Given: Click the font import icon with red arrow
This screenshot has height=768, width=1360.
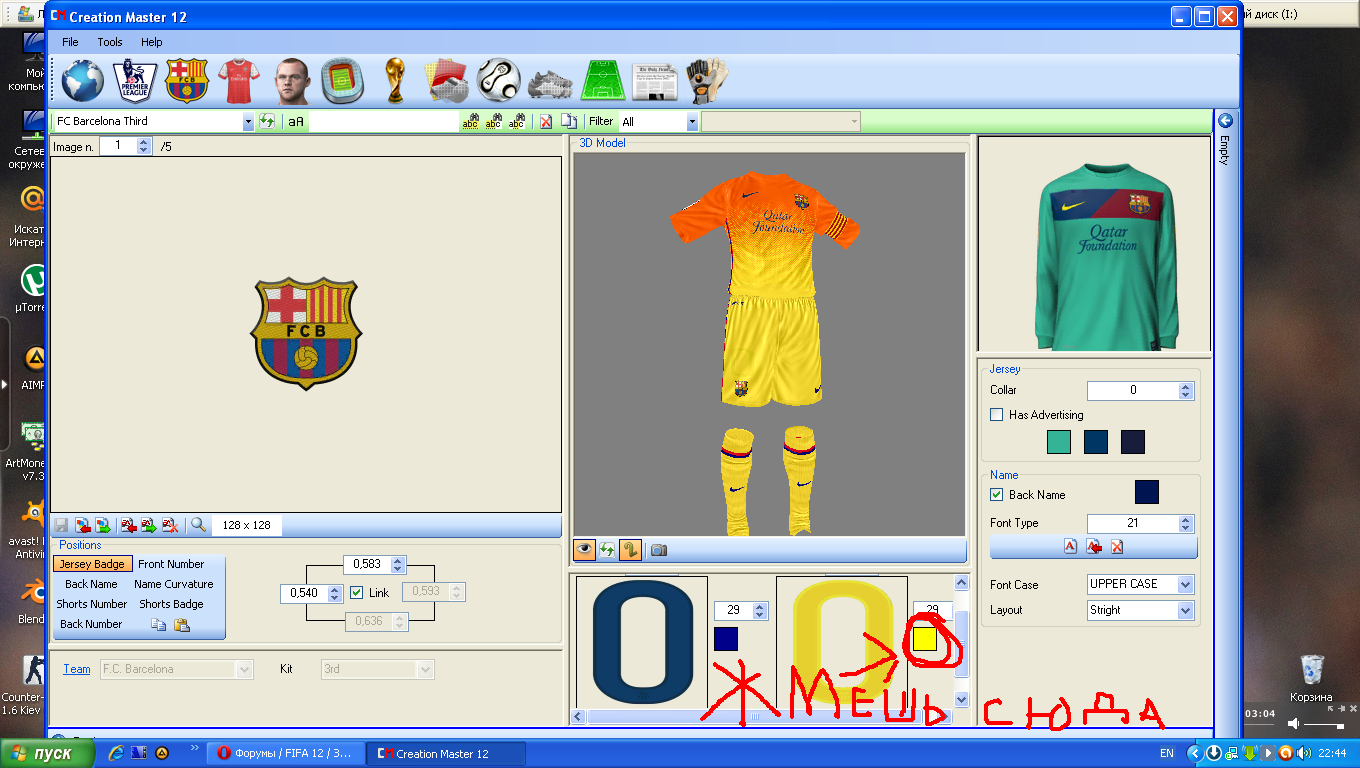Looking at the screenshot, I should tap(1094, 546).
